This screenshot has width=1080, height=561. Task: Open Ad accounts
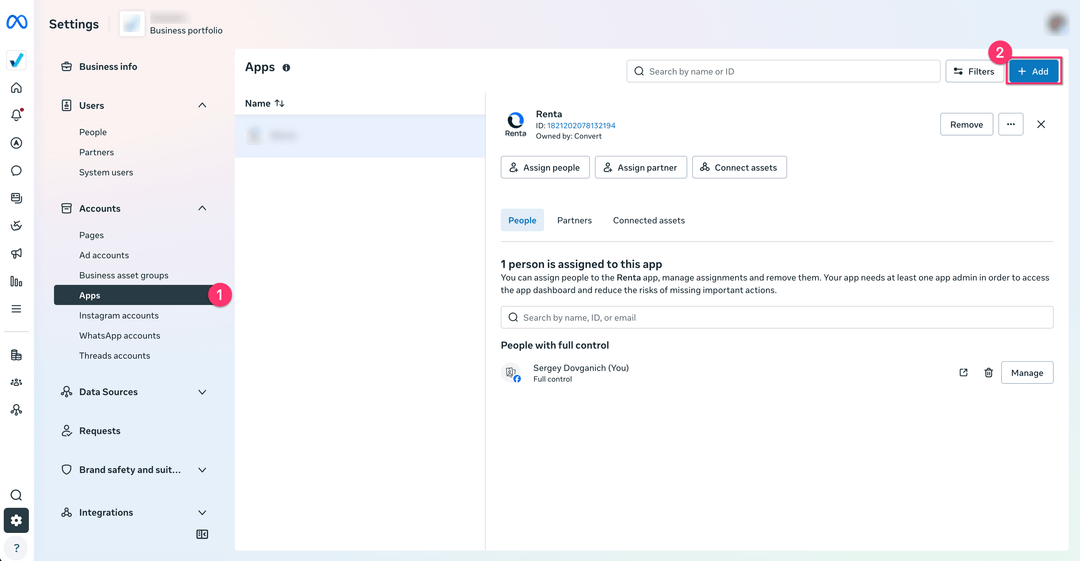[x=104, y=255]
